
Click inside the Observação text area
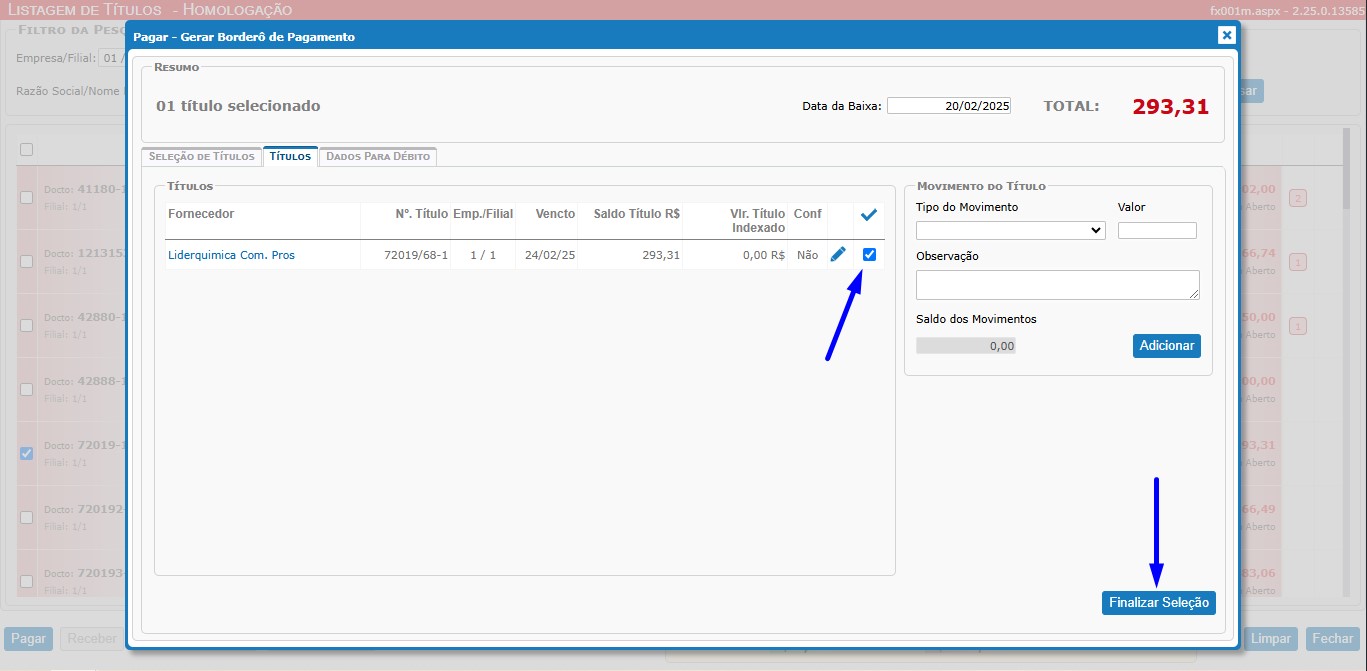click(x=1057, y=285)
